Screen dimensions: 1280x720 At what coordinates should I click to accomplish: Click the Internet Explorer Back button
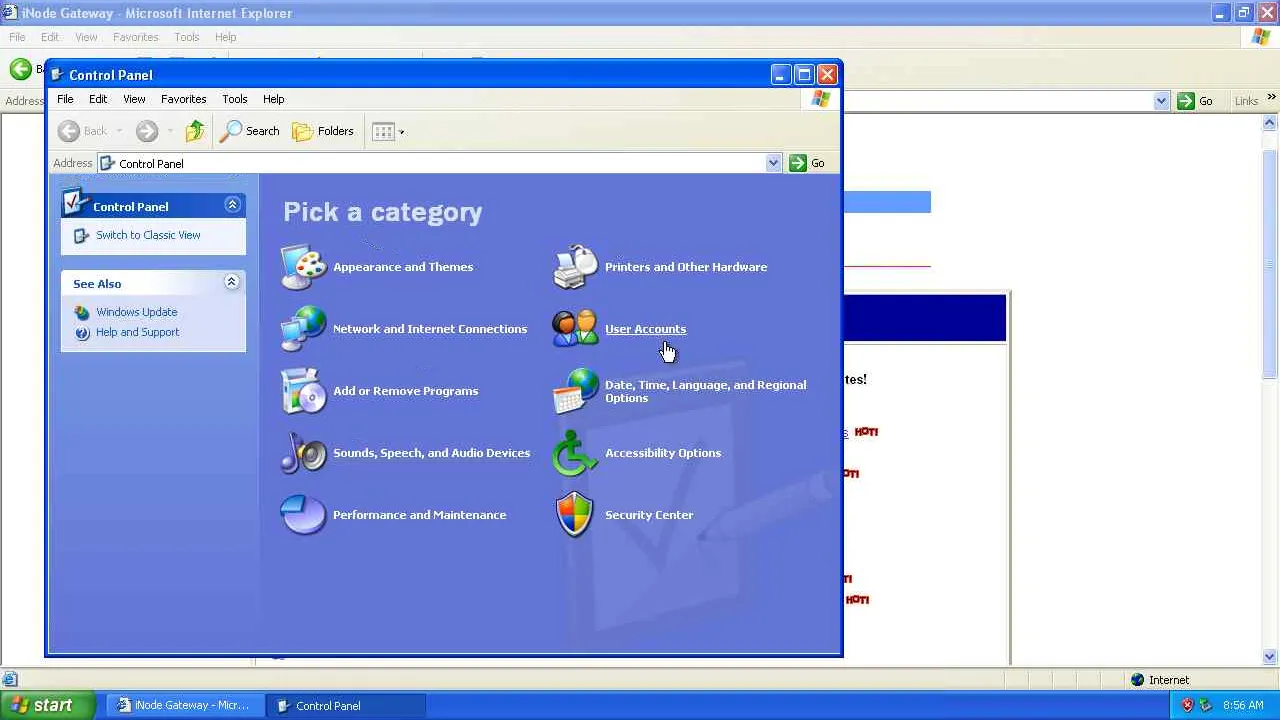click(x=20, y=69)
